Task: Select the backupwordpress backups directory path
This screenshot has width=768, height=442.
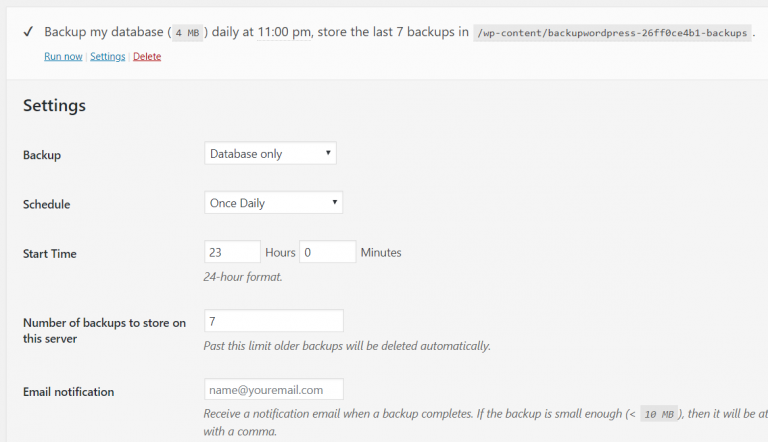Action: coord(612,33)
